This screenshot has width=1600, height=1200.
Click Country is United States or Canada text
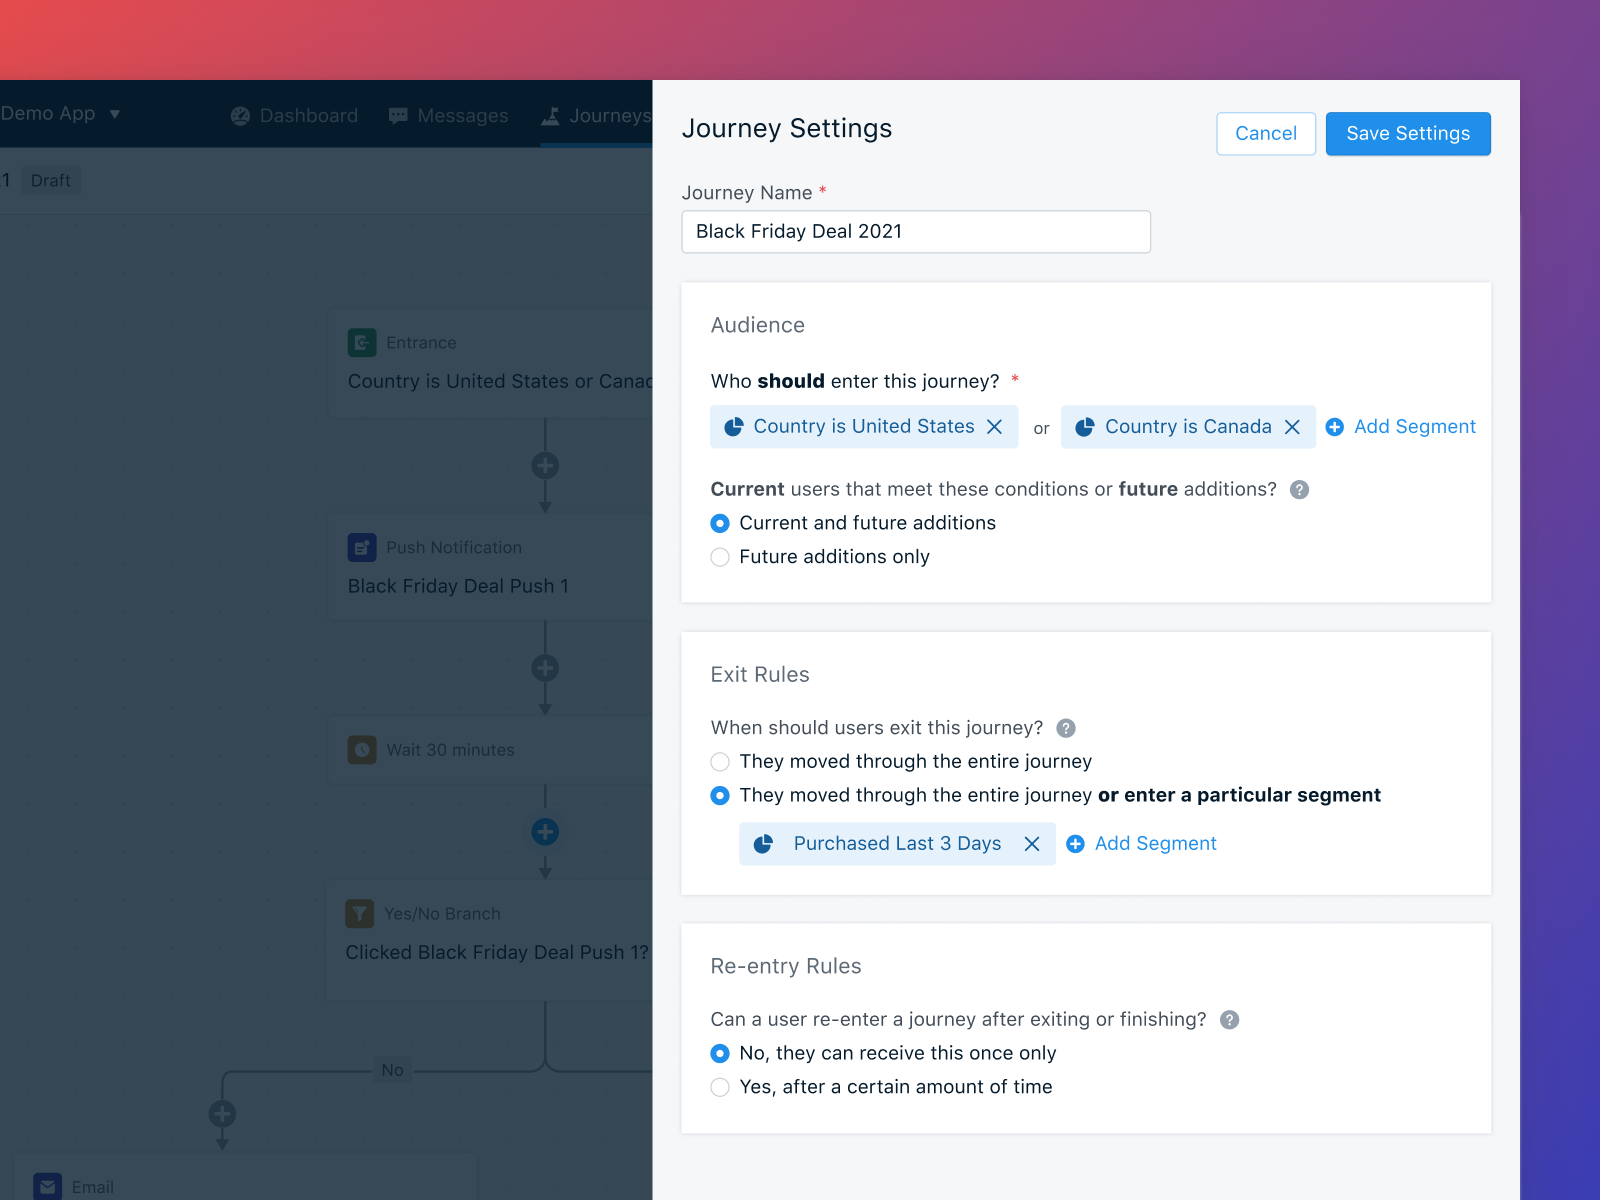pos(500,382)
